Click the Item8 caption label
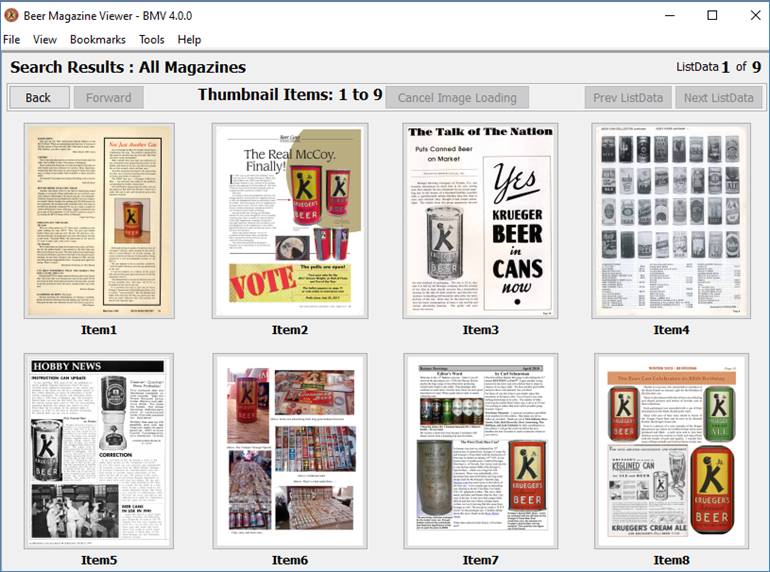The height and width of the screenshot is (572, 770). click(671, 560)
